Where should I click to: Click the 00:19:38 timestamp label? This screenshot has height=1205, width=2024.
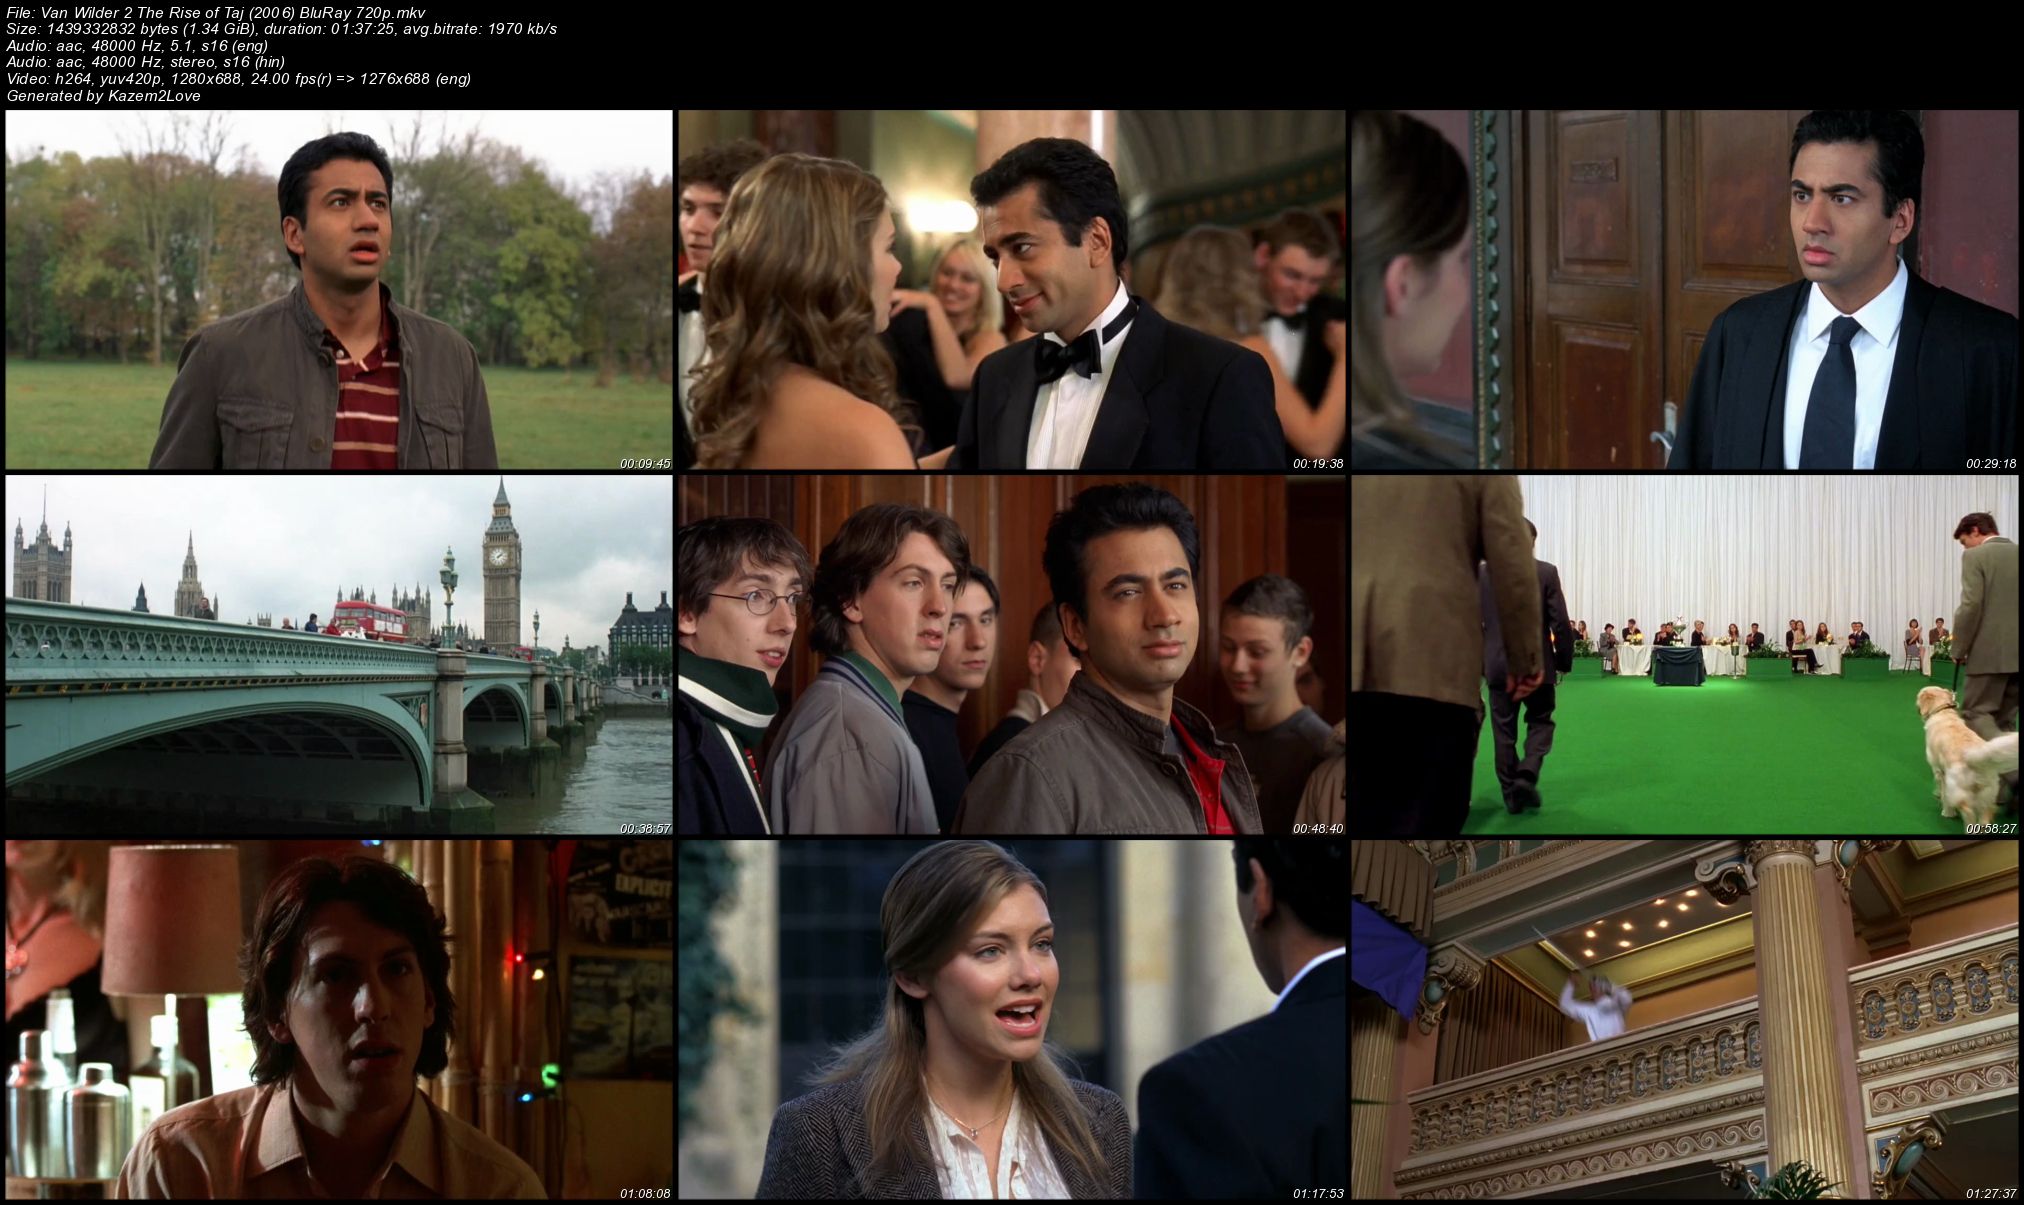[1318, 463]
